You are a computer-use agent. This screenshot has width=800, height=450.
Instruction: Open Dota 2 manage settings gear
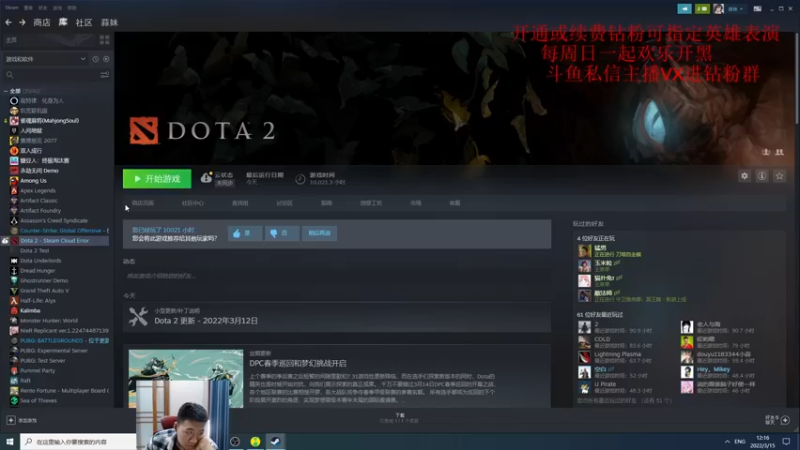pos(744,176)
